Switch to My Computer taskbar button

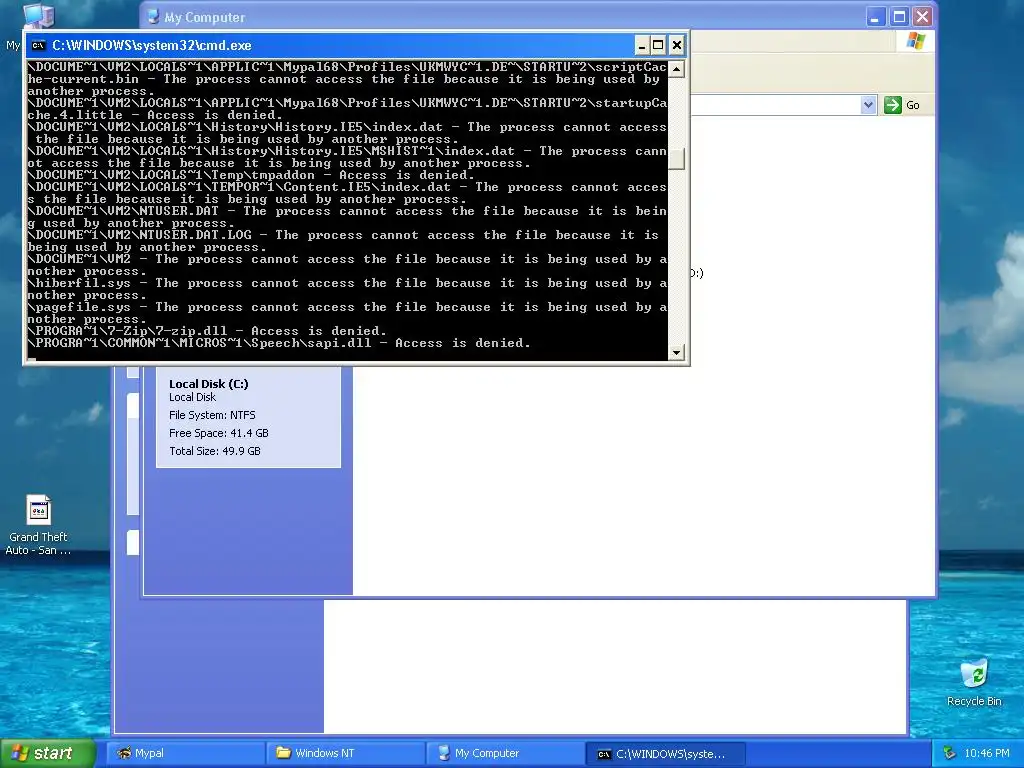pyautogui.click(x=505, y=753)
